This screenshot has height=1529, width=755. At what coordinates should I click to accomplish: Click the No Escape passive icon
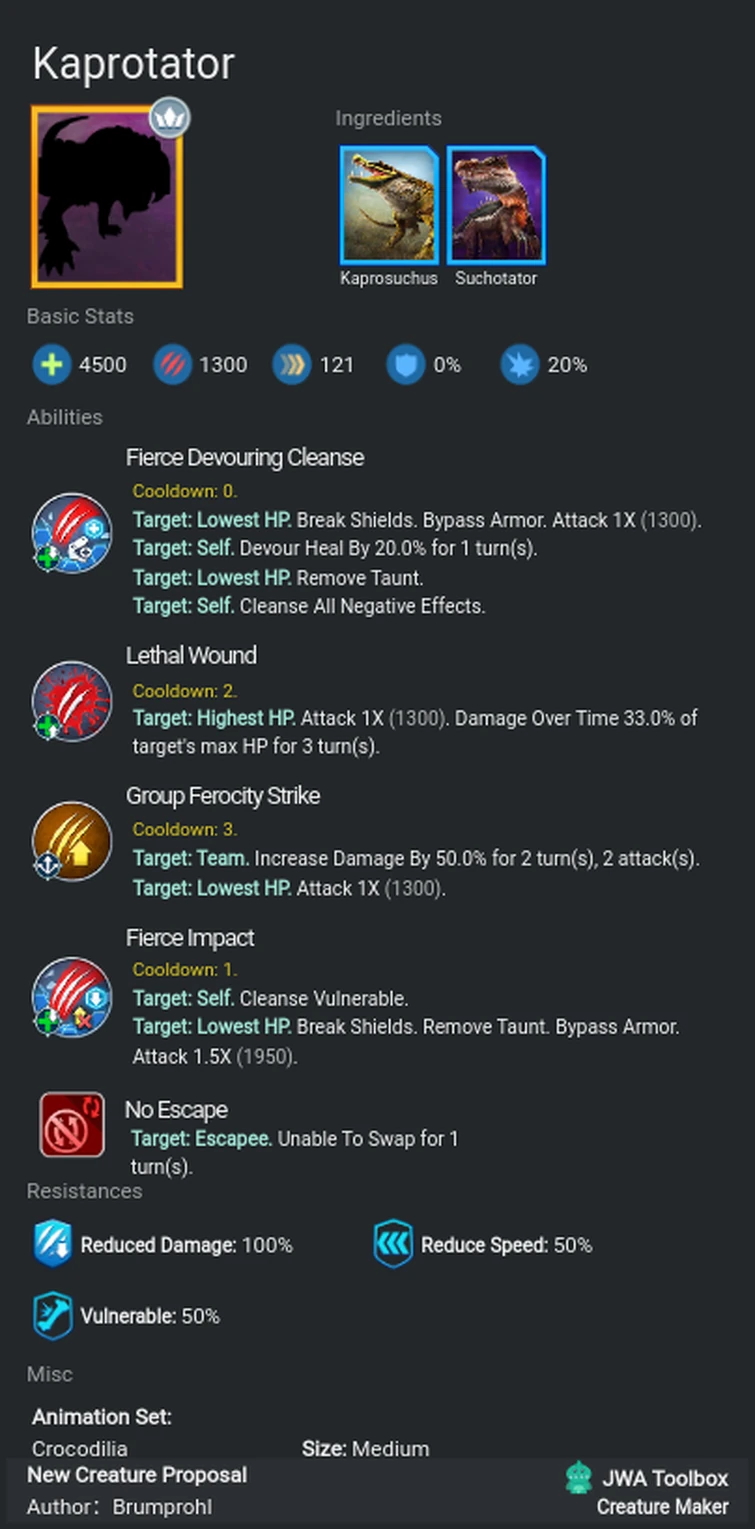72,1124
